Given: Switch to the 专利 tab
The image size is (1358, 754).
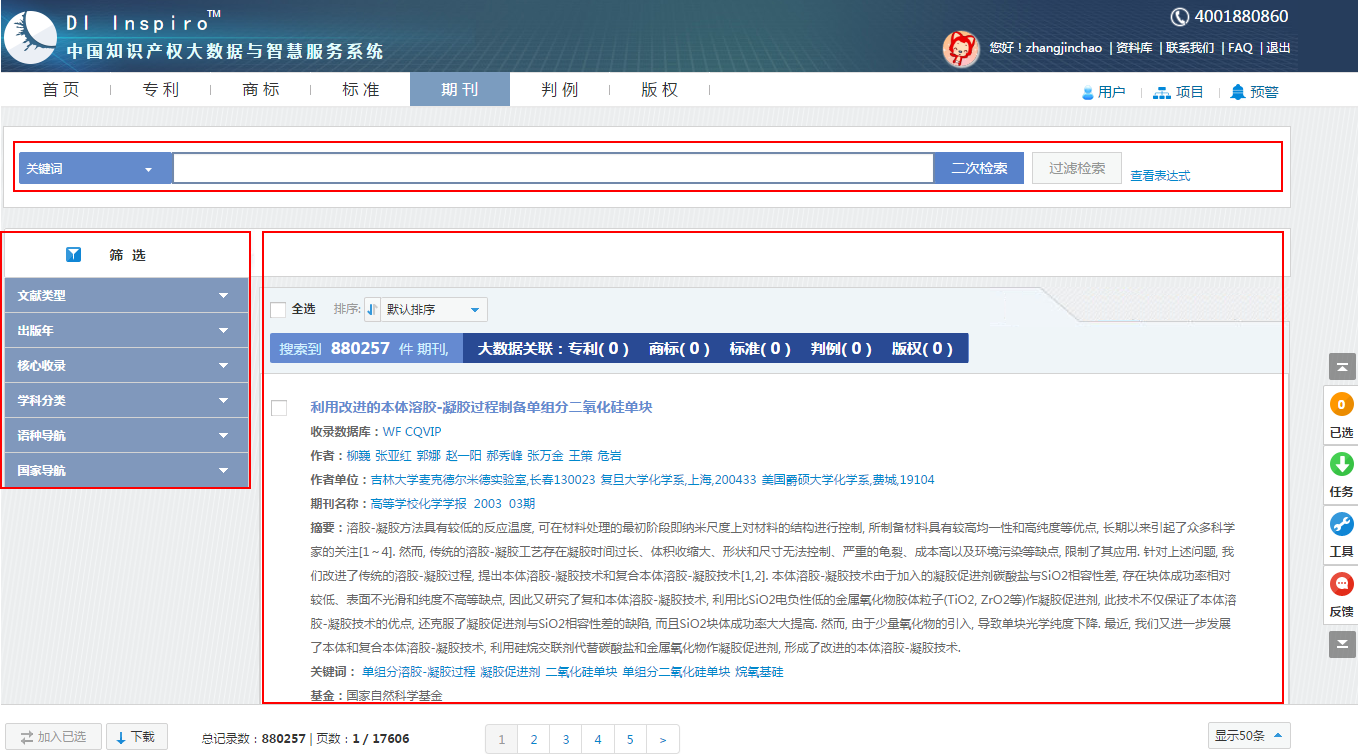Looking at the screenshot, I should point(160,90).
